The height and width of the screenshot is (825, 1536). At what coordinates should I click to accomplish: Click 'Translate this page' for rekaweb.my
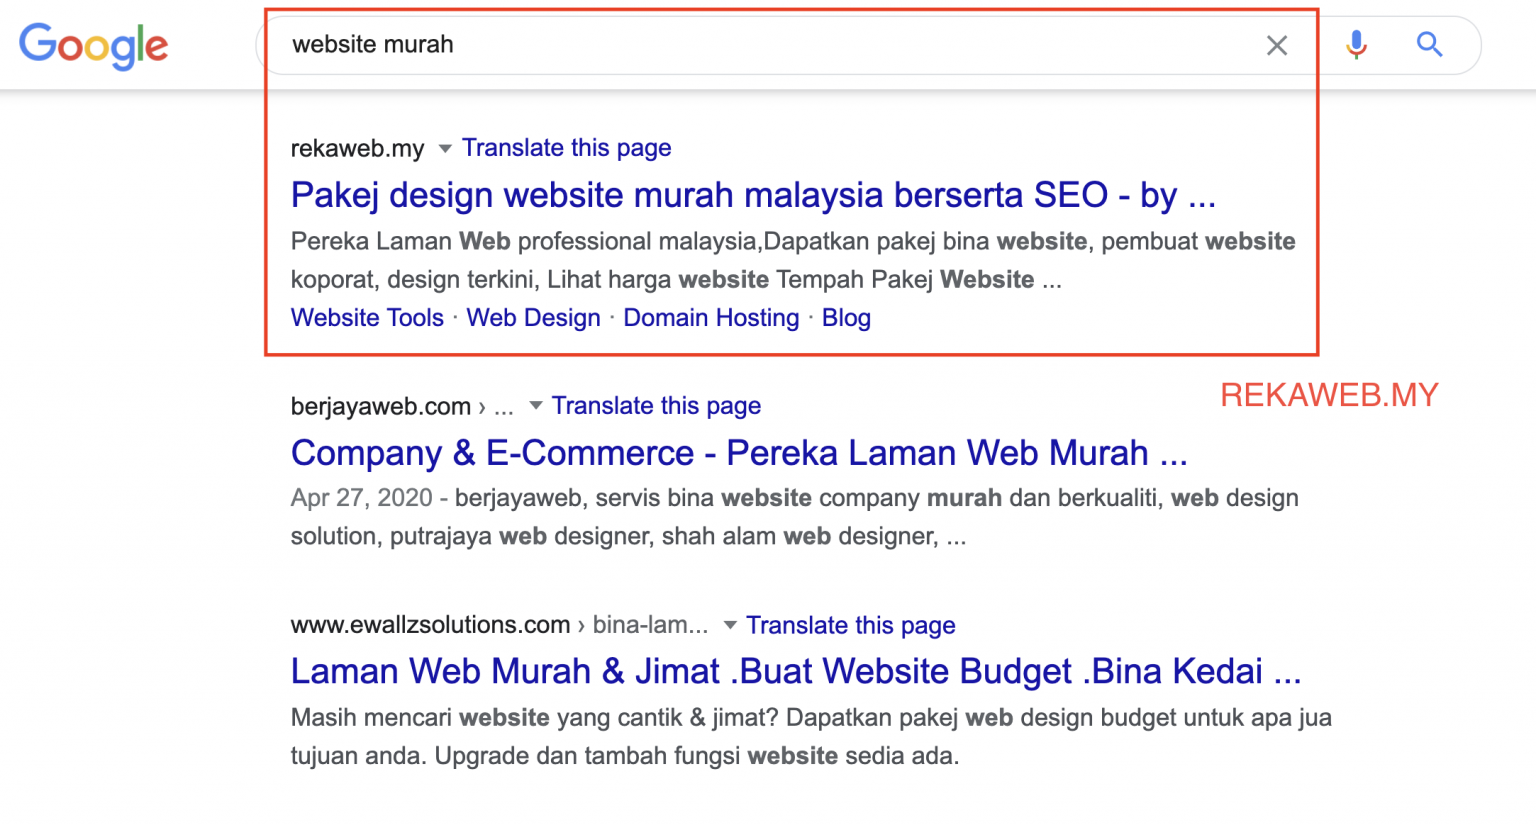coord(566,148)
